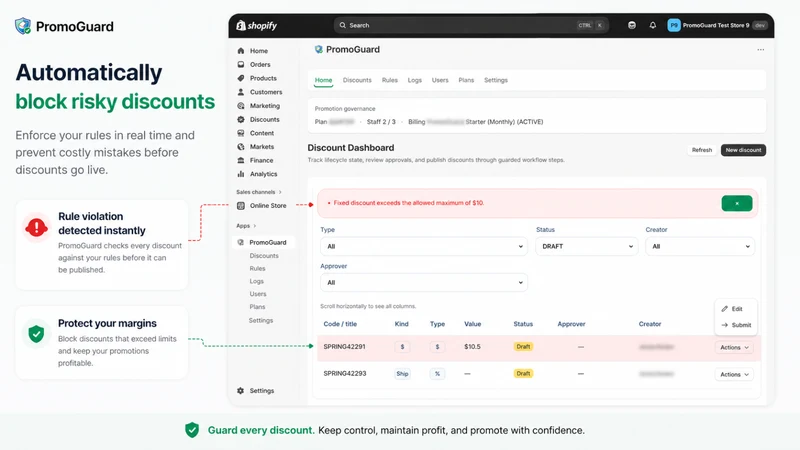Click the Orders inbox icon
Viewport: 800px width, 450px height.
point(241,65)
